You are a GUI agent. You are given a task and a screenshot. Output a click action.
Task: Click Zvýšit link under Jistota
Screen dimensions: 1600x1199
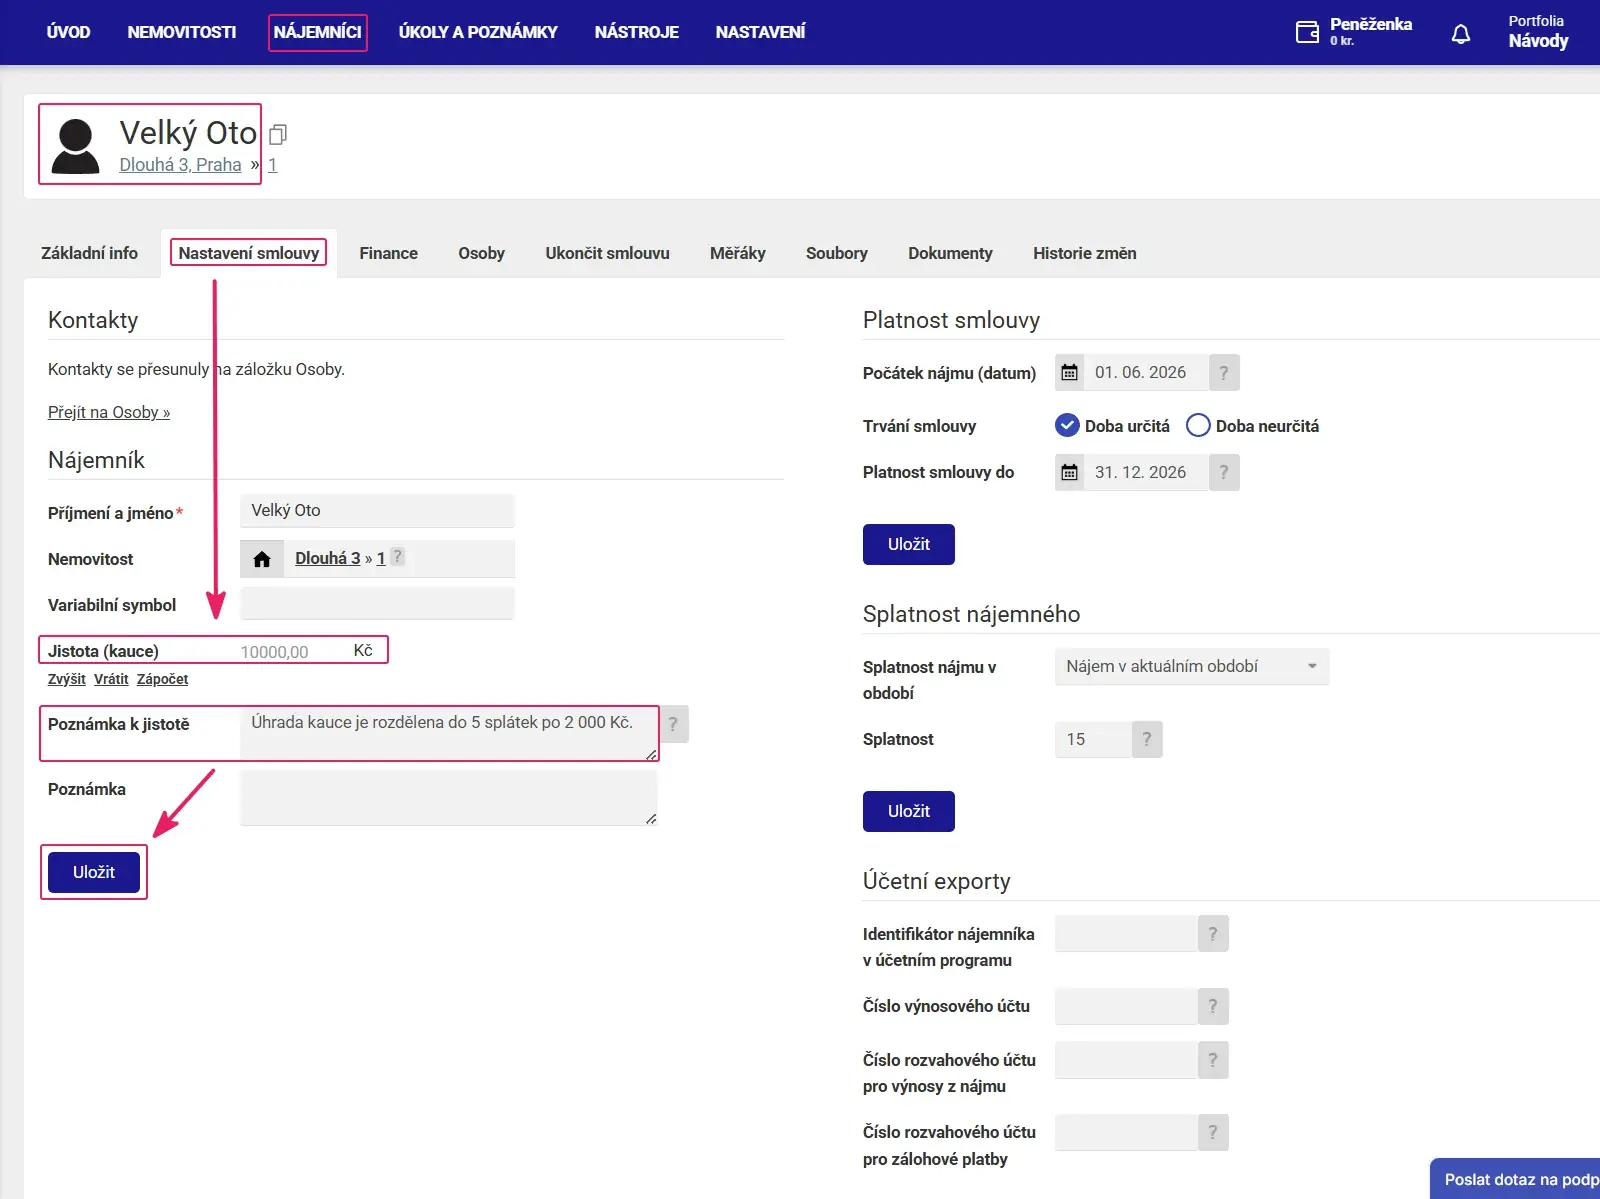67,679
